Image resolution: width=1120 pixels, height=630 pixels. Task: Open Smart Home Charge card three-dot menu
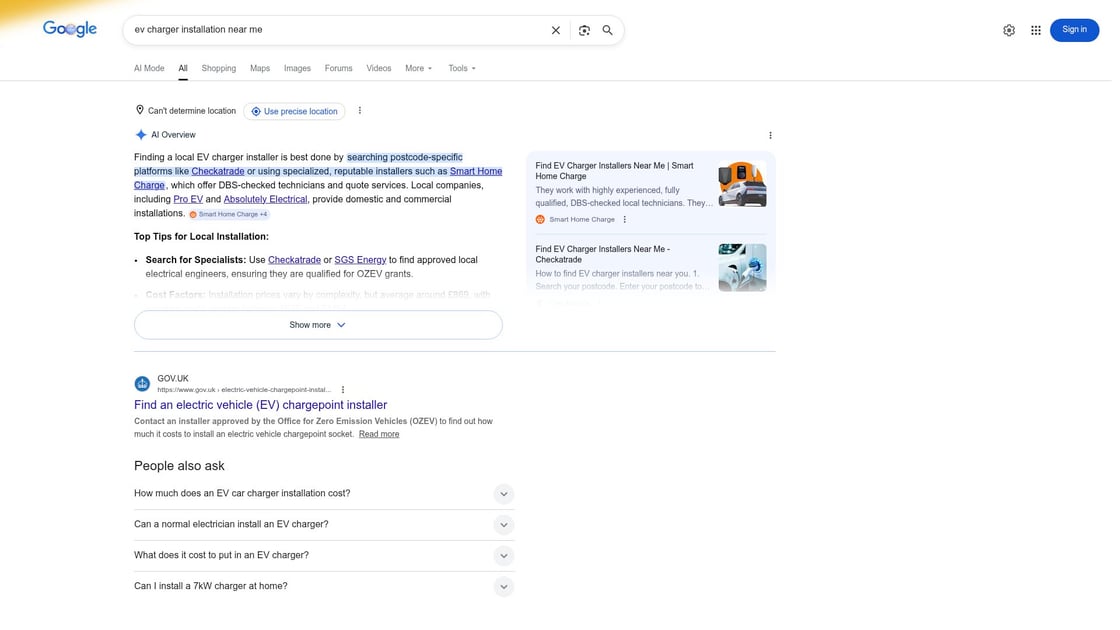point(624,220)
